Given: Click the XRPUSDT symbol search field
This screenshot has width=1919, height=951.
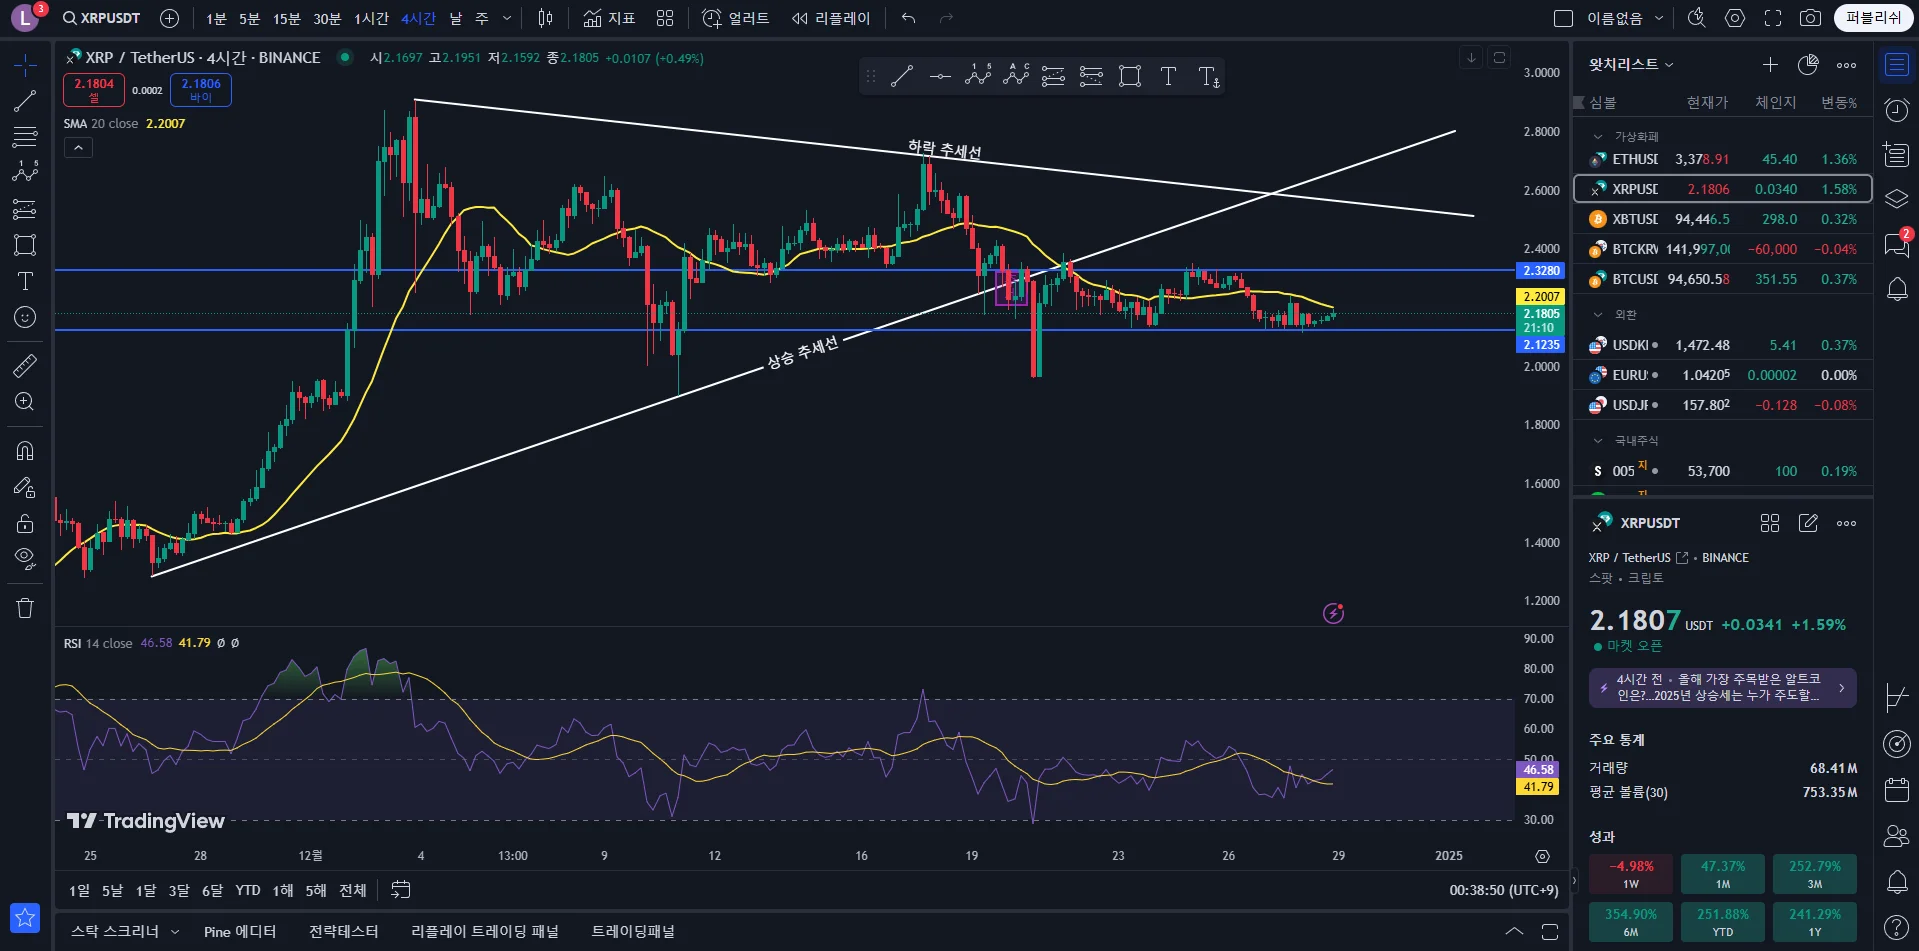Looking at the screenshot, I should coord(102,18).
